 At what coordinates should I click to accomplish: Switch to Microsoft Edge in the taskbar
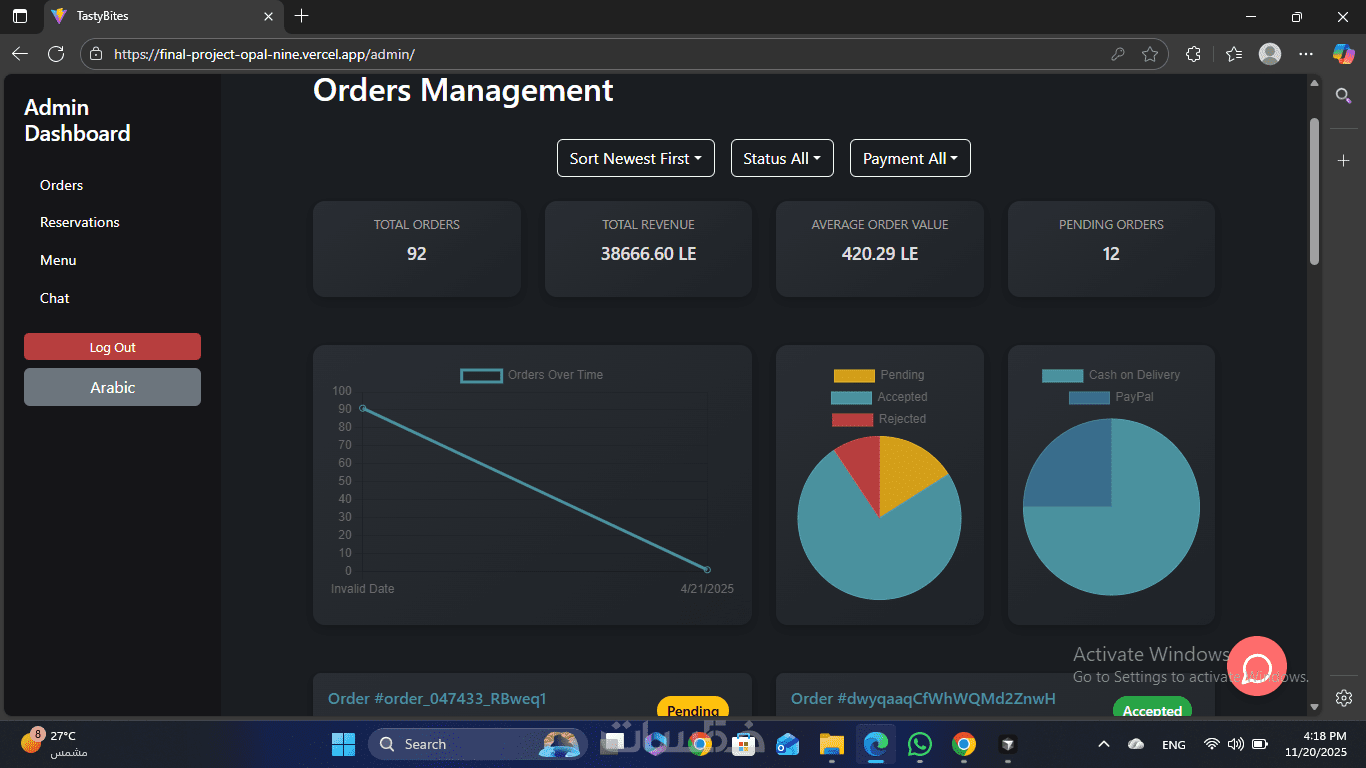(876, 744)
